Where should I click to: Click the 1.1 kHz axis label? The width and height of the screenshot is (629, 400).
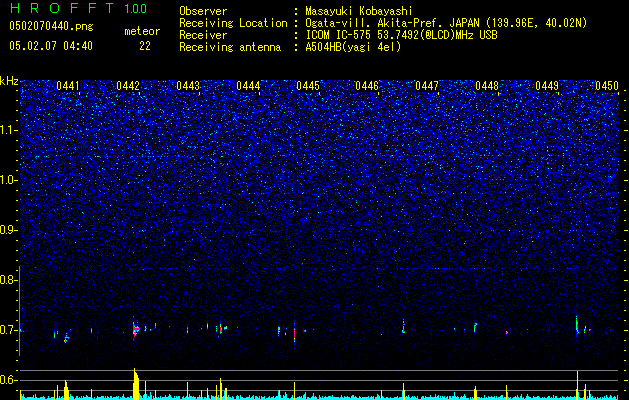click(x=9, y=130)
